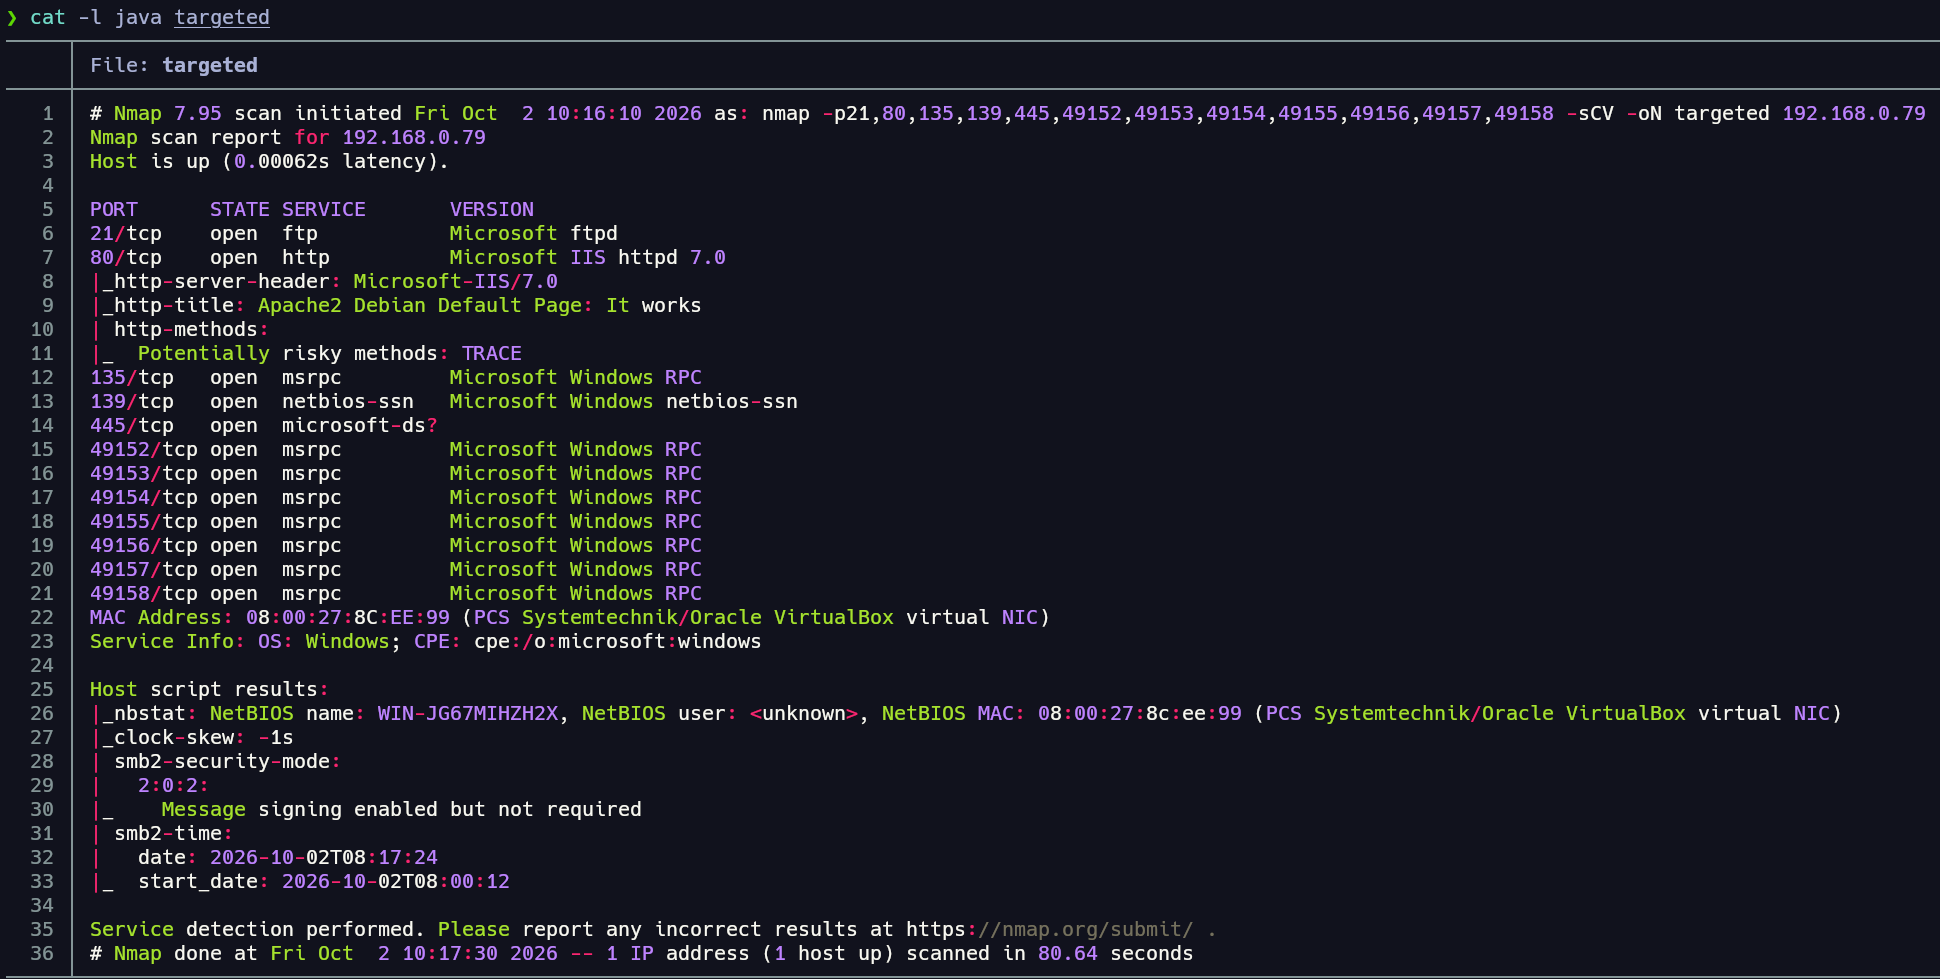Click line number 14 in the gutter
The width and height of the screenshot is (1940, 979).
[x=42, y=425]
